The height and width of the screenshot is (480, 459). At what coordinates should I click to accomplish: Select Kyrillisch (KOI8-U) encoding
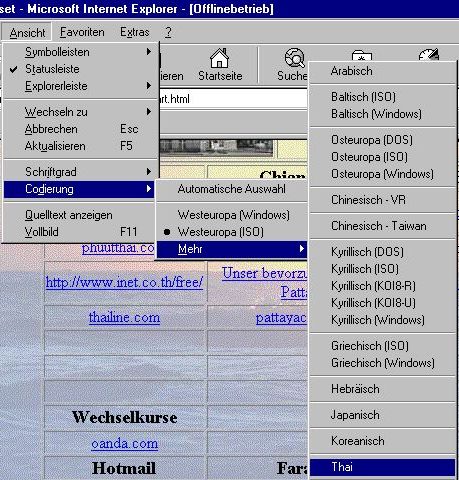(x=382, y=303)
